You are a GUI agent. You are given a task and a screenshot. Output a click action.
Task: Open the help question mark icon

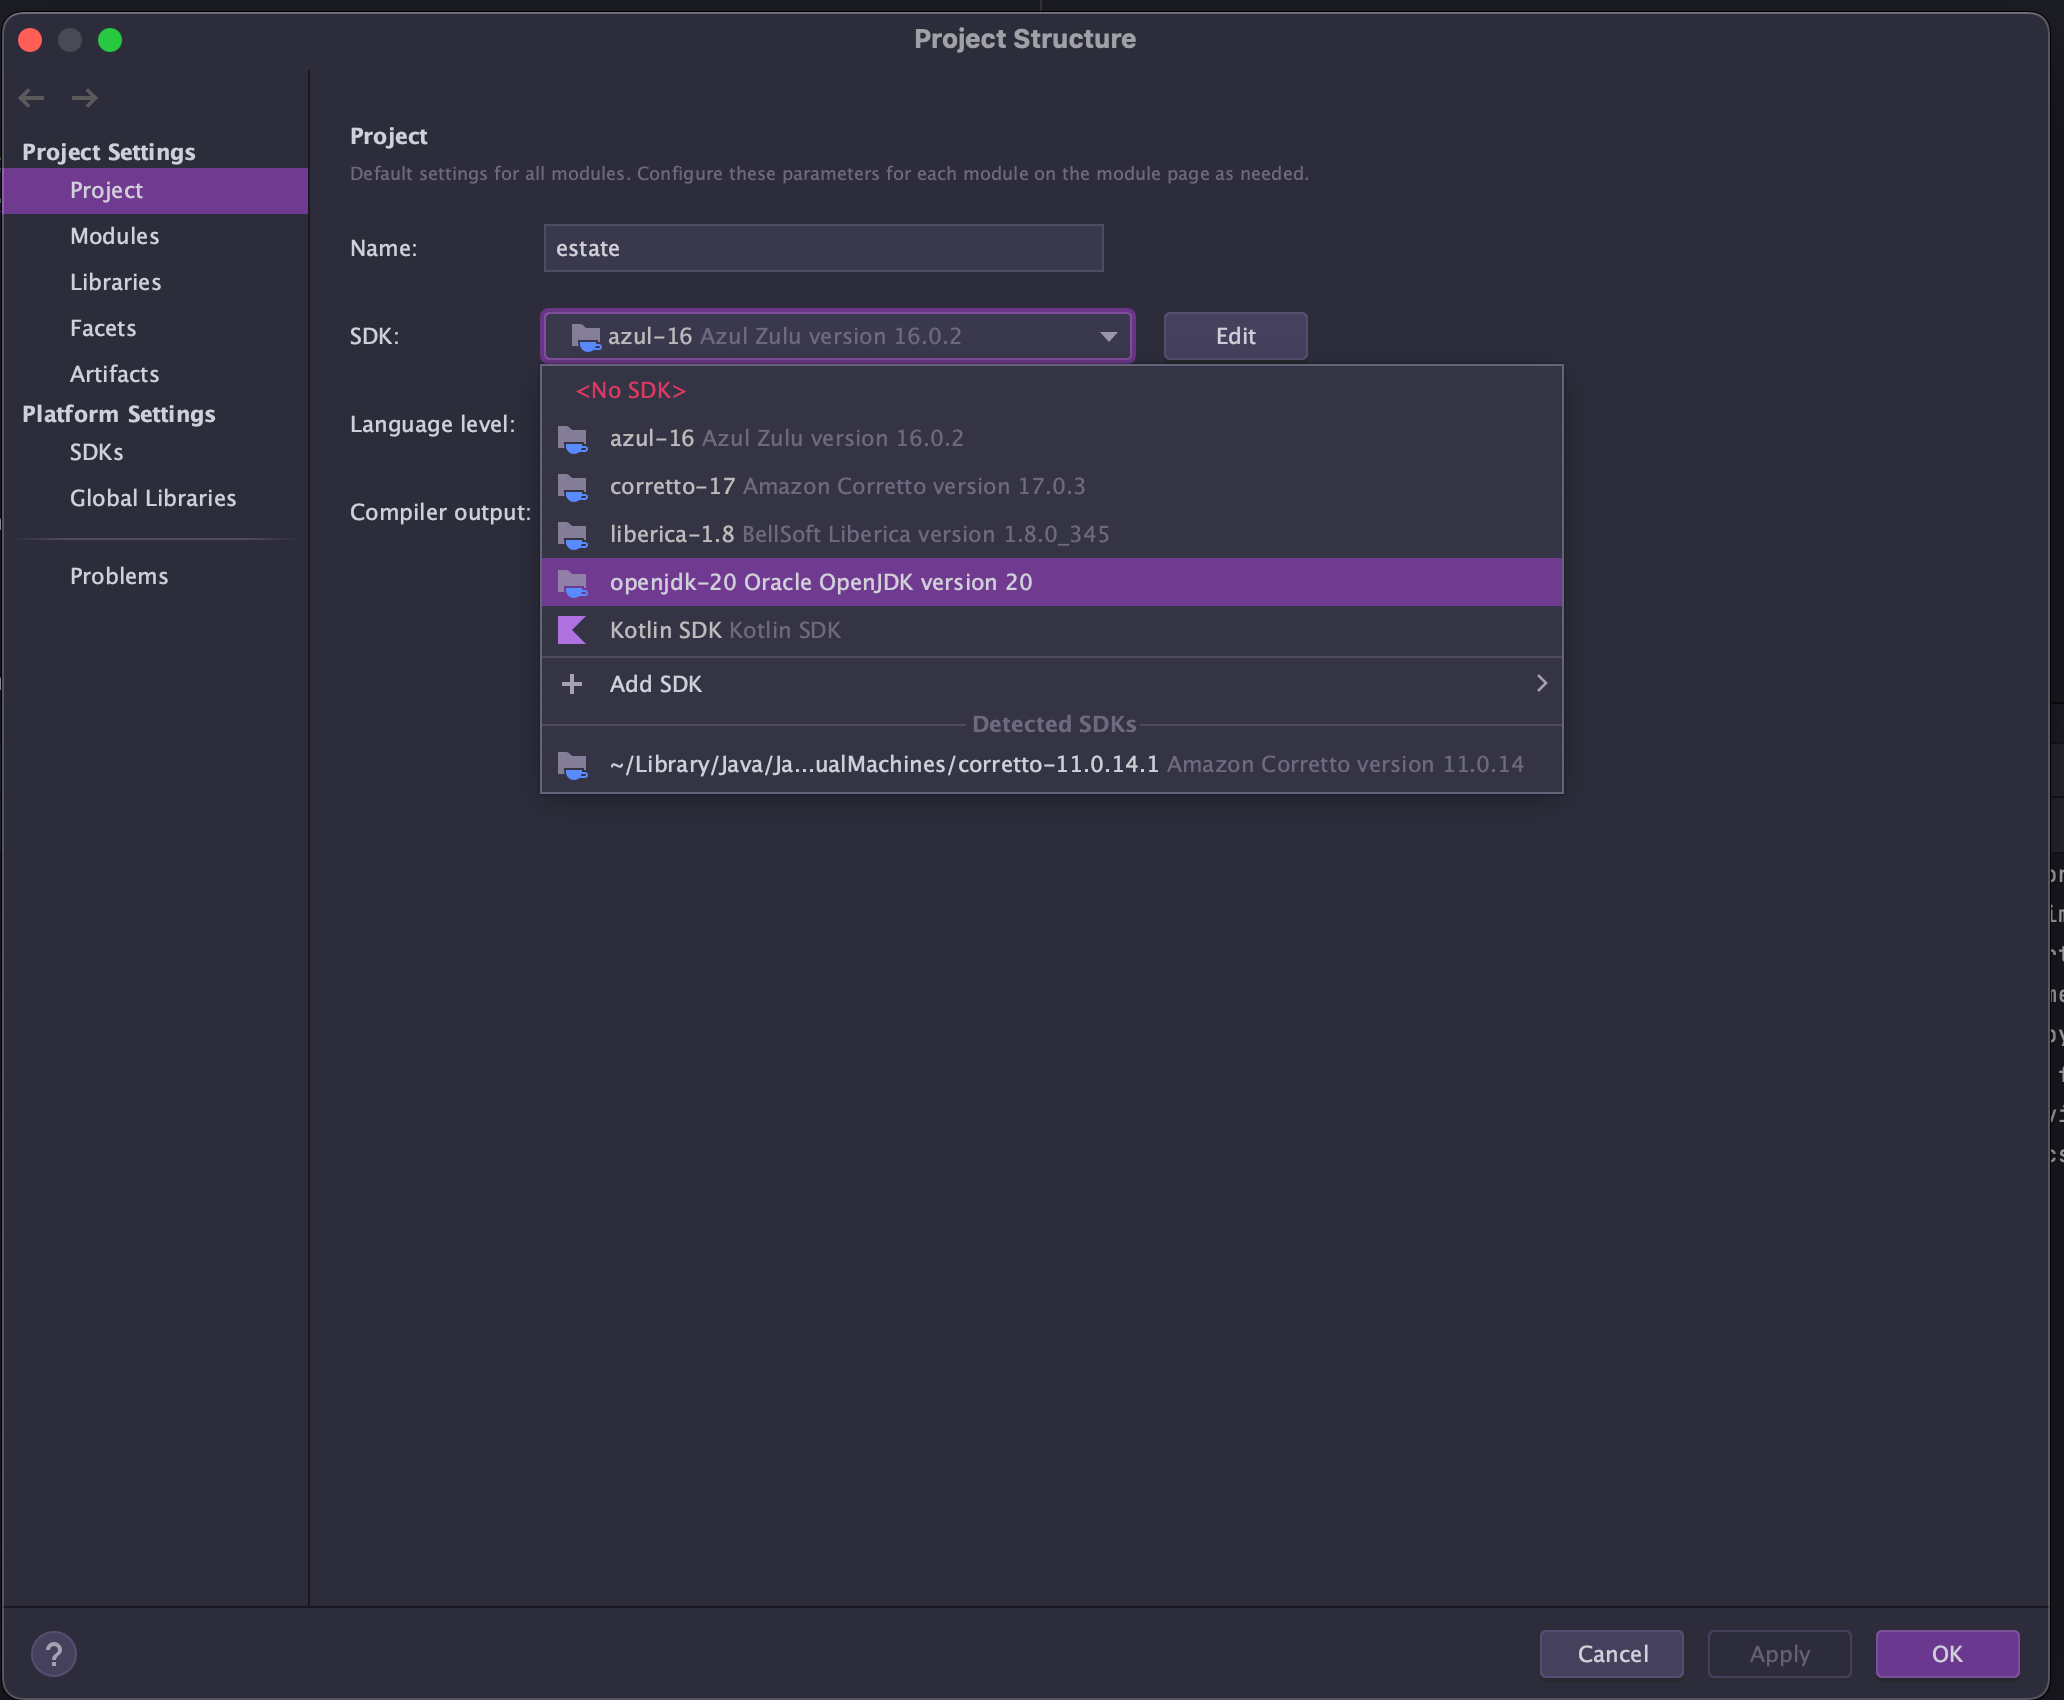pos(54,1654)
